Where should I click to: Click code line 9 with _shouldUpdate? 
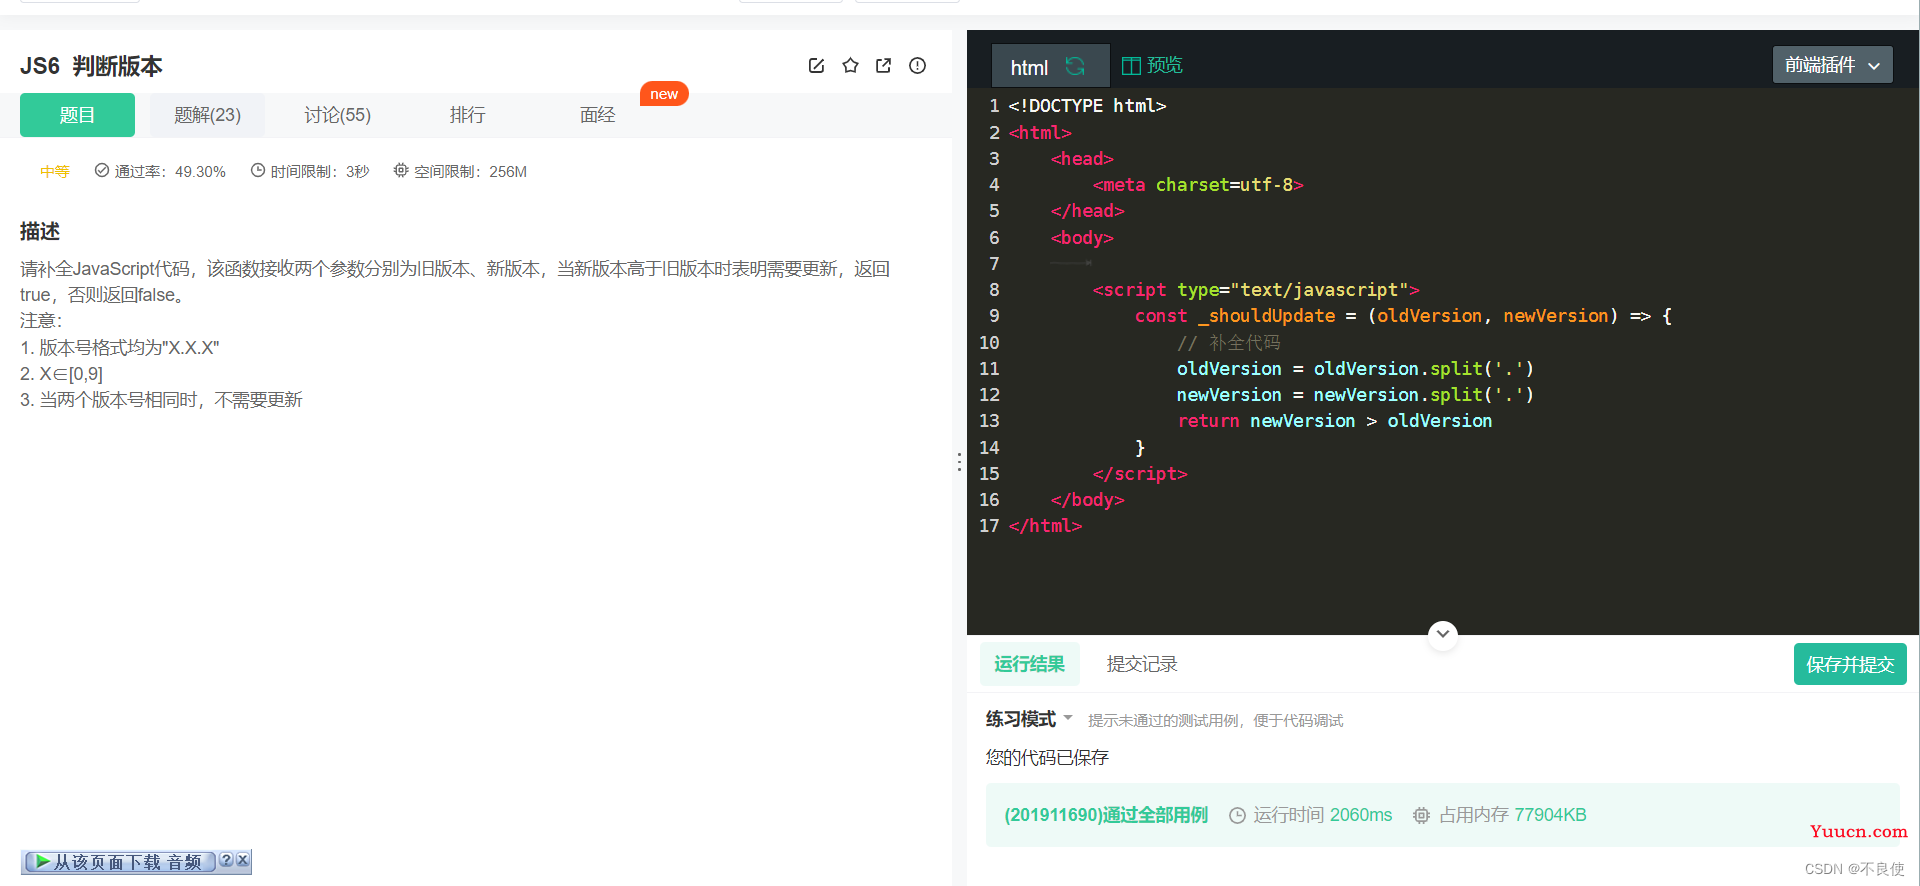click(1403, 316)
